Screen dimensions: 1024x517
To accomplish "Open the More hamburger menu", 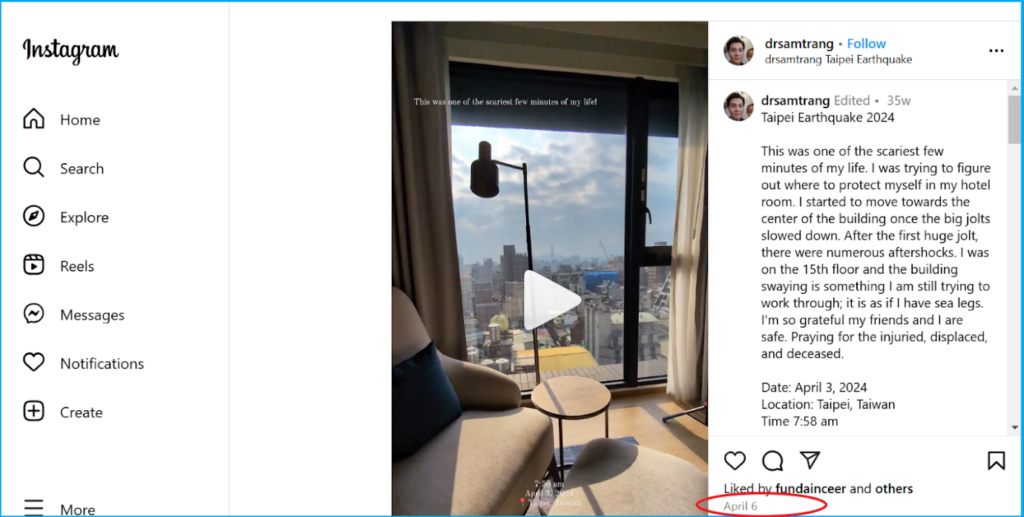I will (x=33, y=507).
